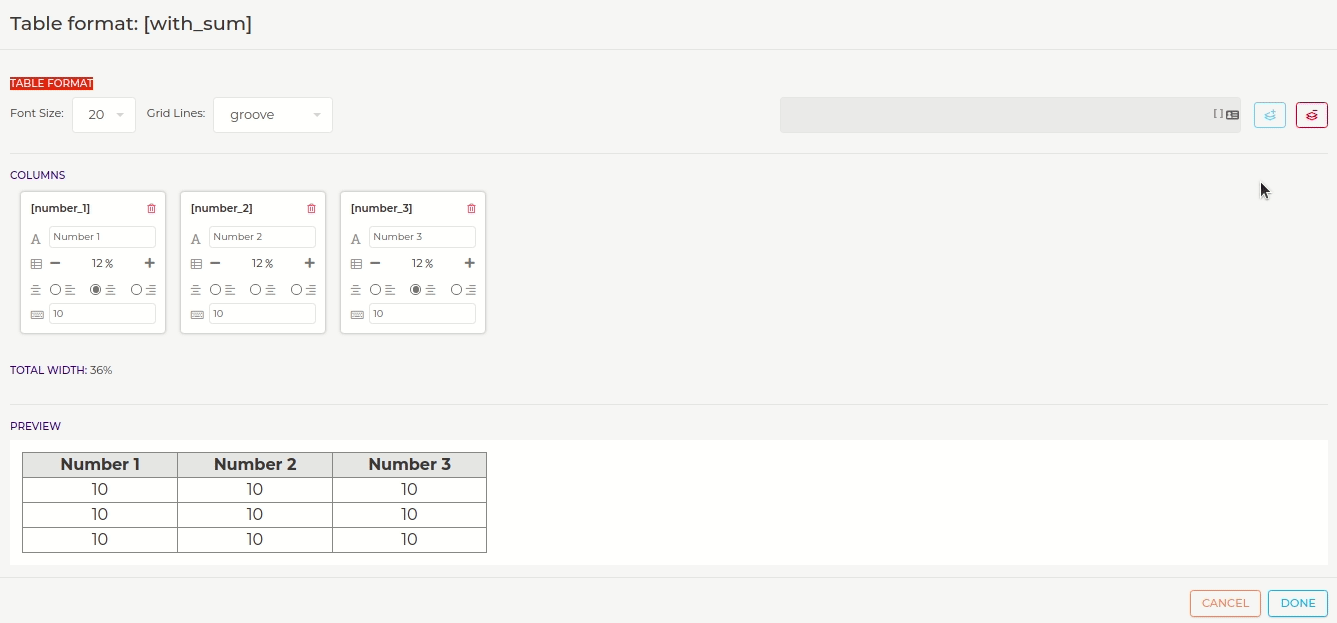
Task: Delete the number_1 column with trash icon
Action: [x=151, y=209]
